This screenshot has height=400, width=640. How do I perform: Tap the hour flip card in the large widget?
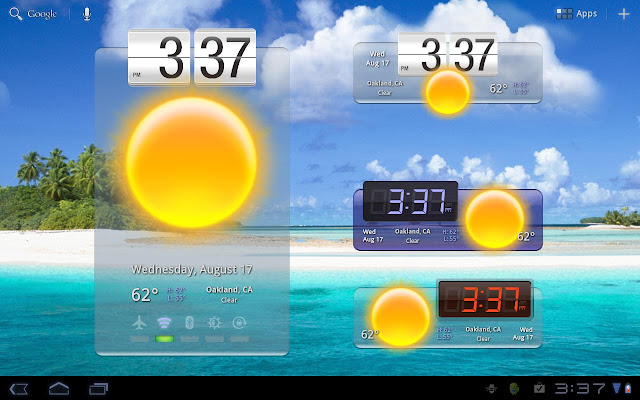[x=159, y=57]
